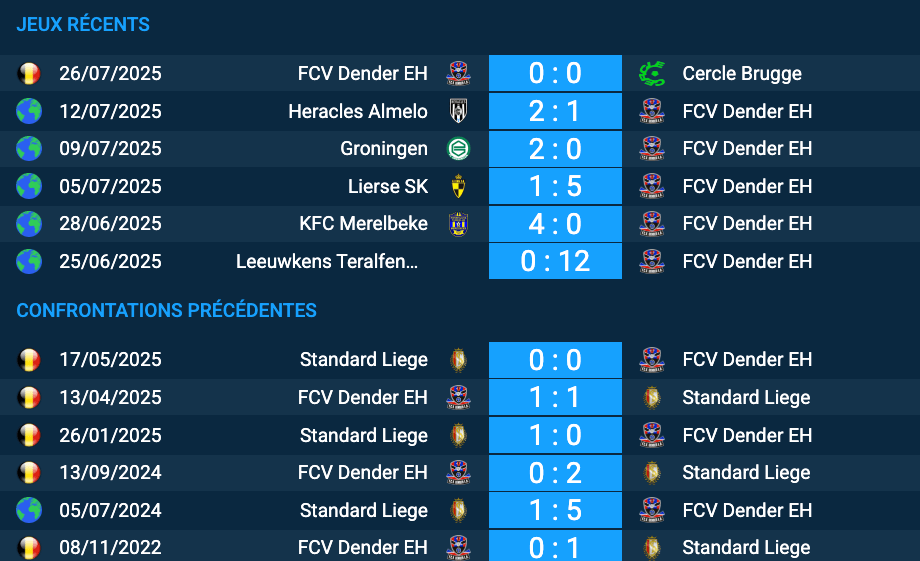Click the KFC Merelbeke club crest

pyautogui.click(x=458, y=224)
